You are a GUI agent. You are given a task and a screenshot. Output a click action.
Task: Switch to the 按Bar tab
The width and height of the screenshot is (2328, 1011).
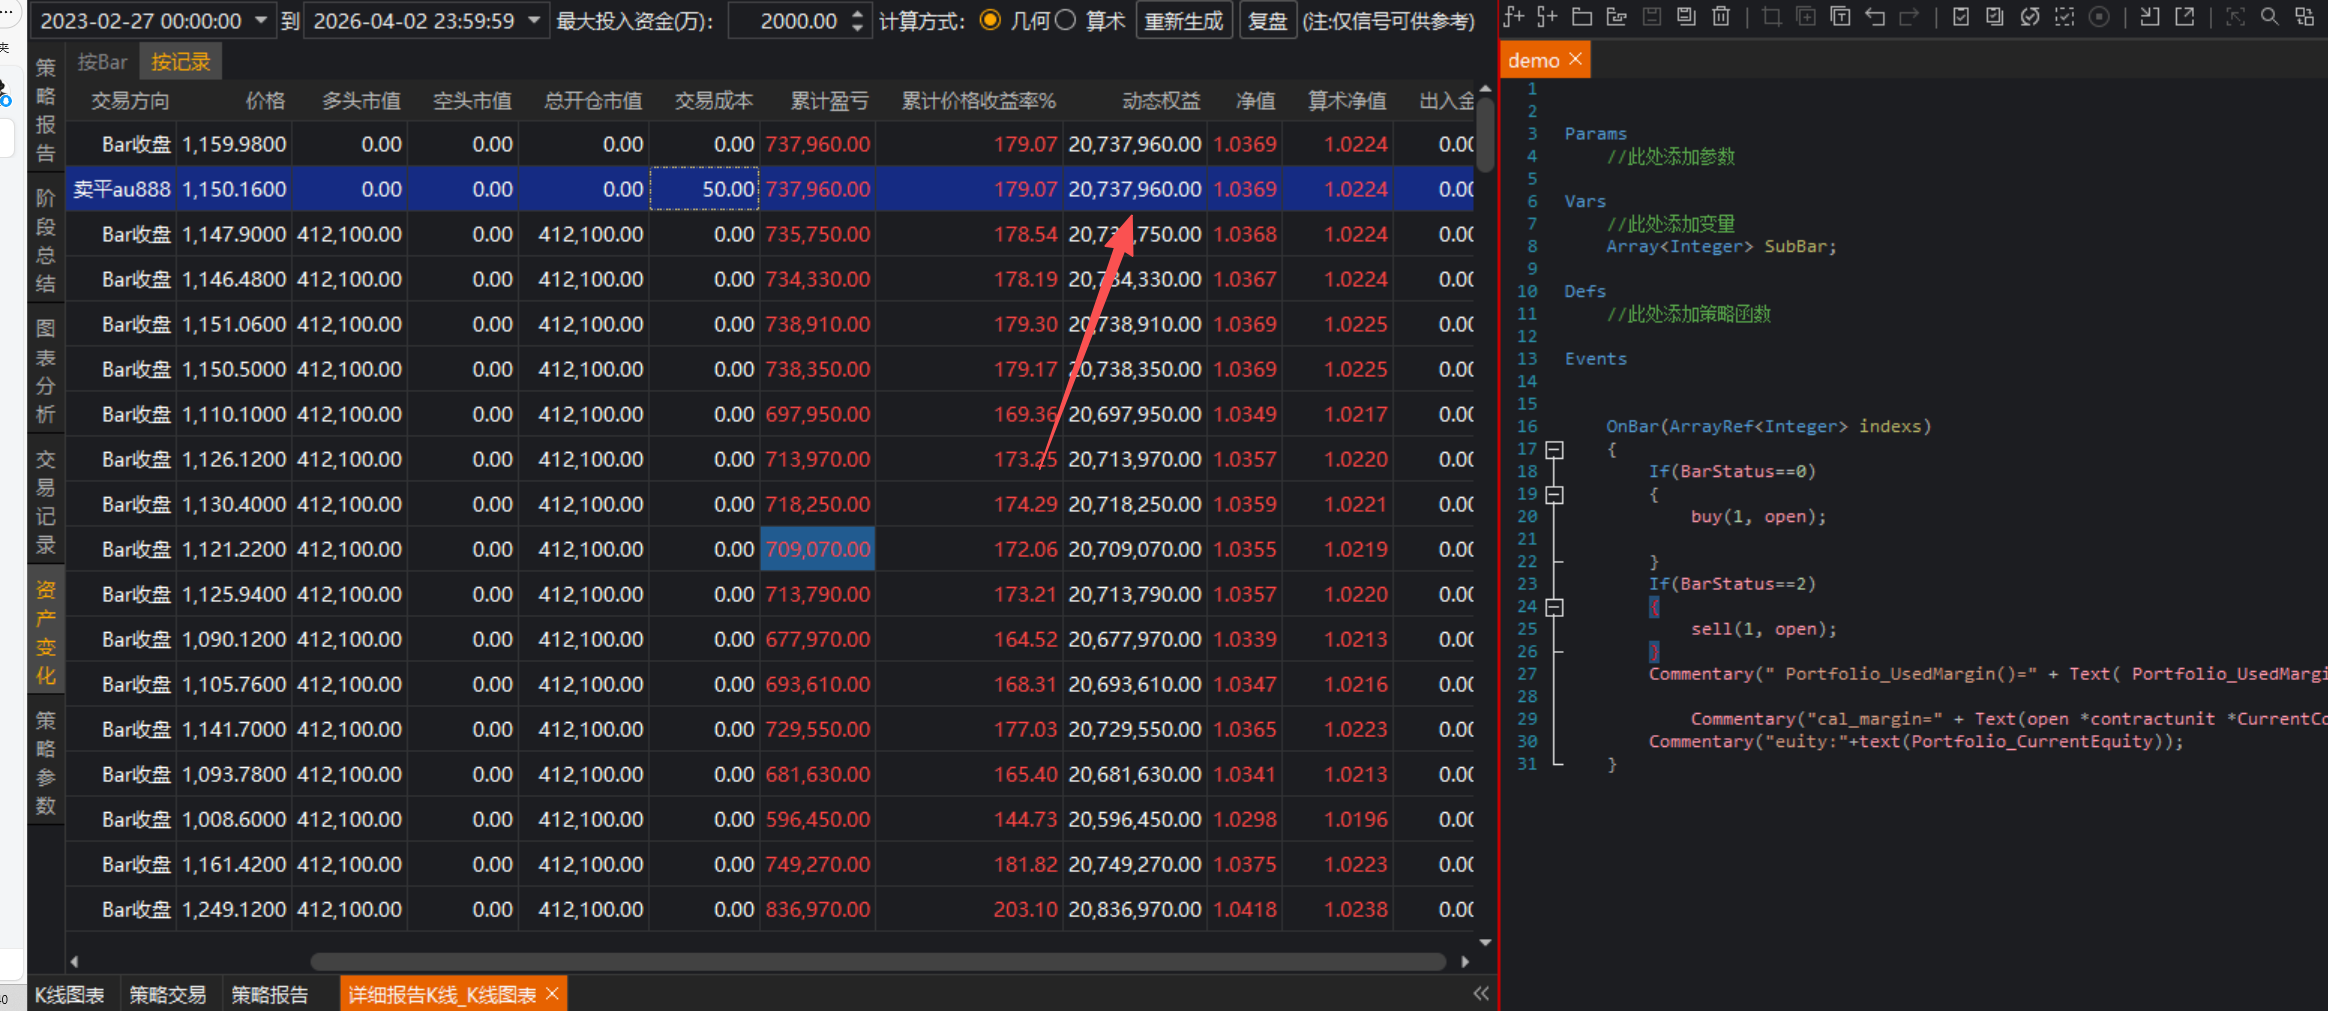click(x=102, y=62)
